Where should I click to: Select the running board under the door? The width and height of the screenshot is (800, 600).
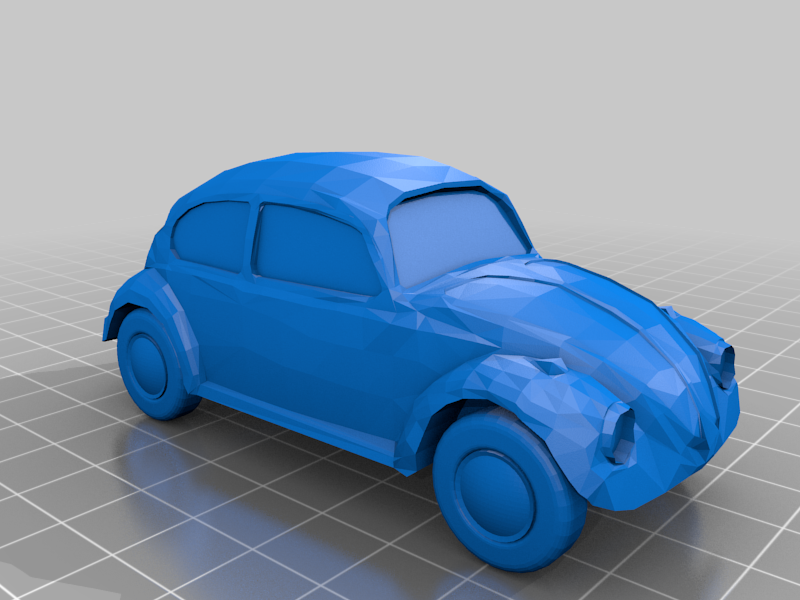pos(296,419)
